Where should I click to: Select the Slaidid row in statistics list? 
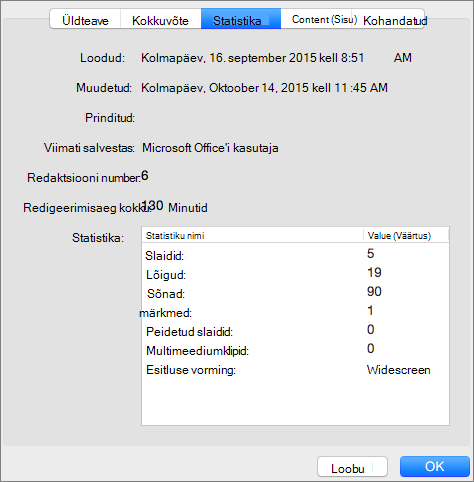coord(295,255)
